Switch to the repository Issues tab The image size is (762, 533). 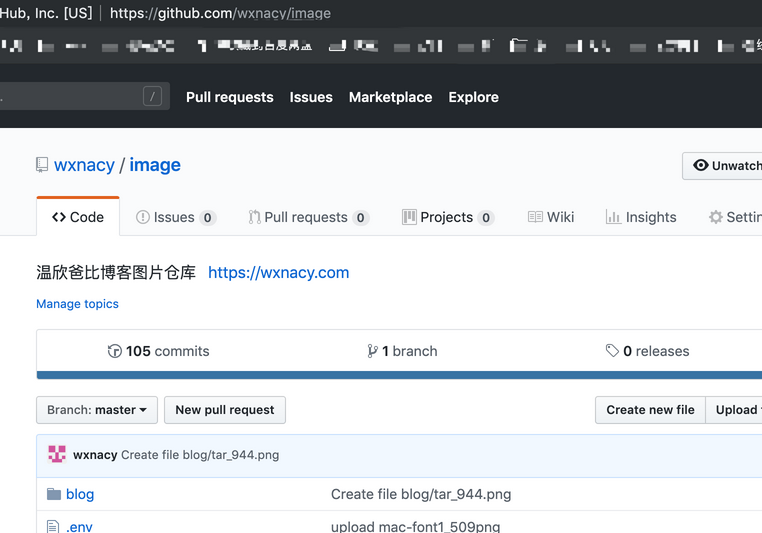pyautogui.click(x=176, y=217)
